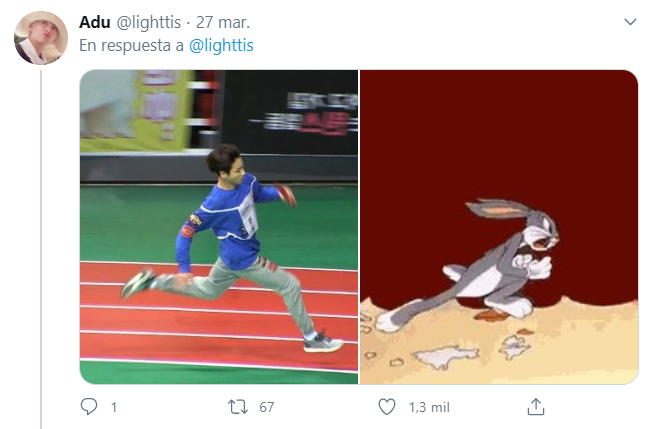Click the vertical thread connector line
Image resolution: width=653 pixels, height=429 pixels.
(x=41, y=249)
